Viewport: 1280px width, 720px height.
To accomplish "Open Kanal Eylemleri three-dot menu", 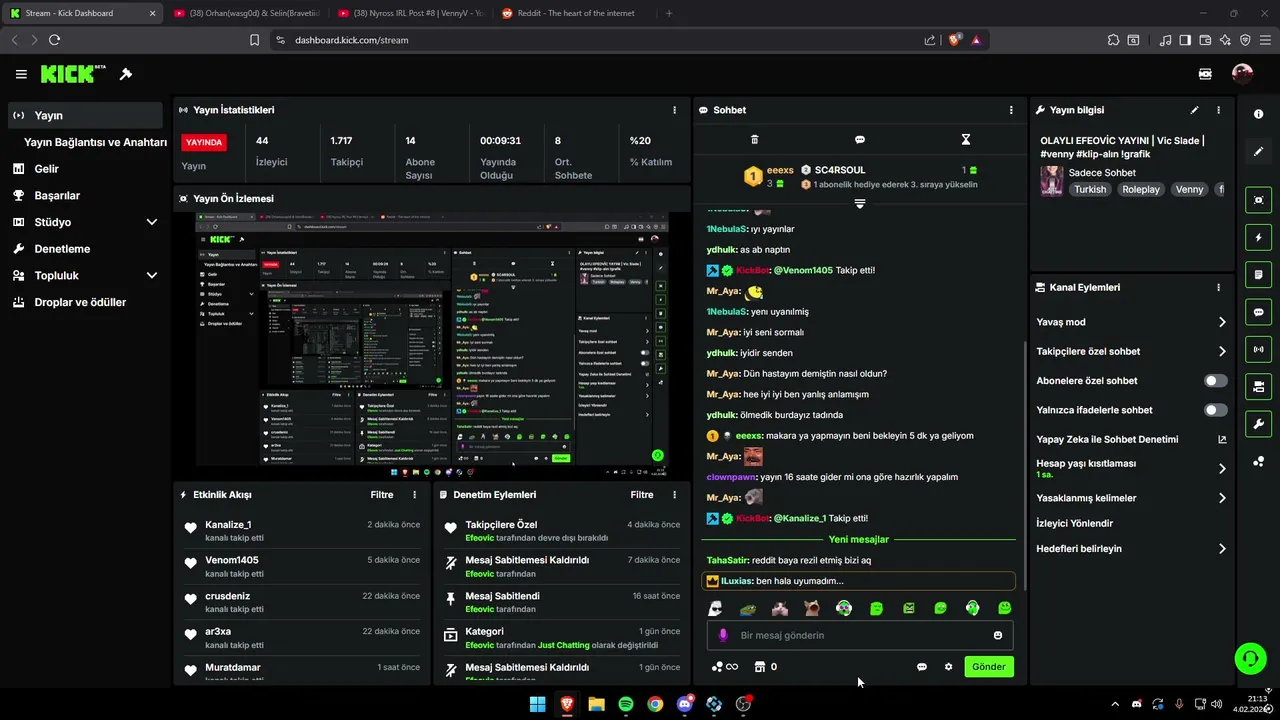I will [x=1218, y=287].
